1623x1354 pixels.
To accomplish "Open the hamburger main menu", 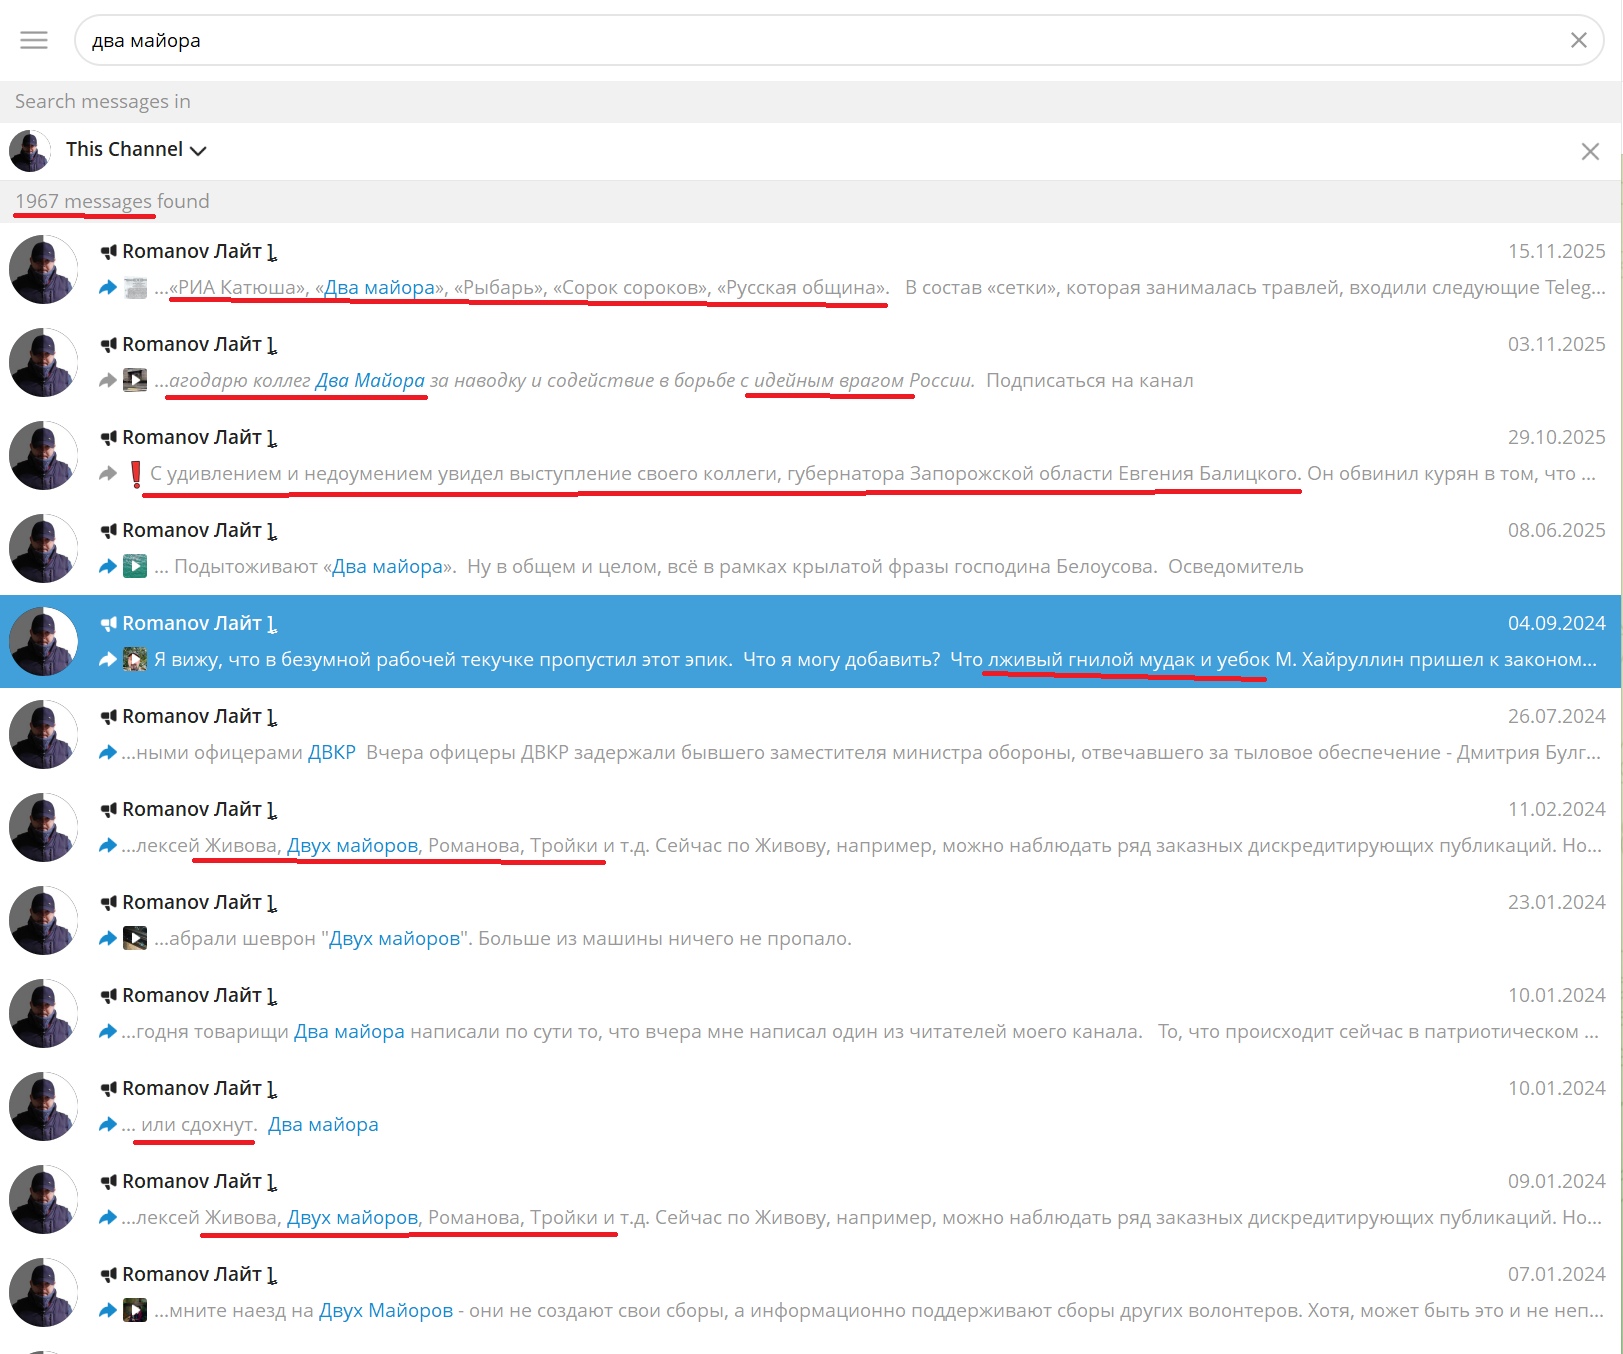I will tap(34, 40).
